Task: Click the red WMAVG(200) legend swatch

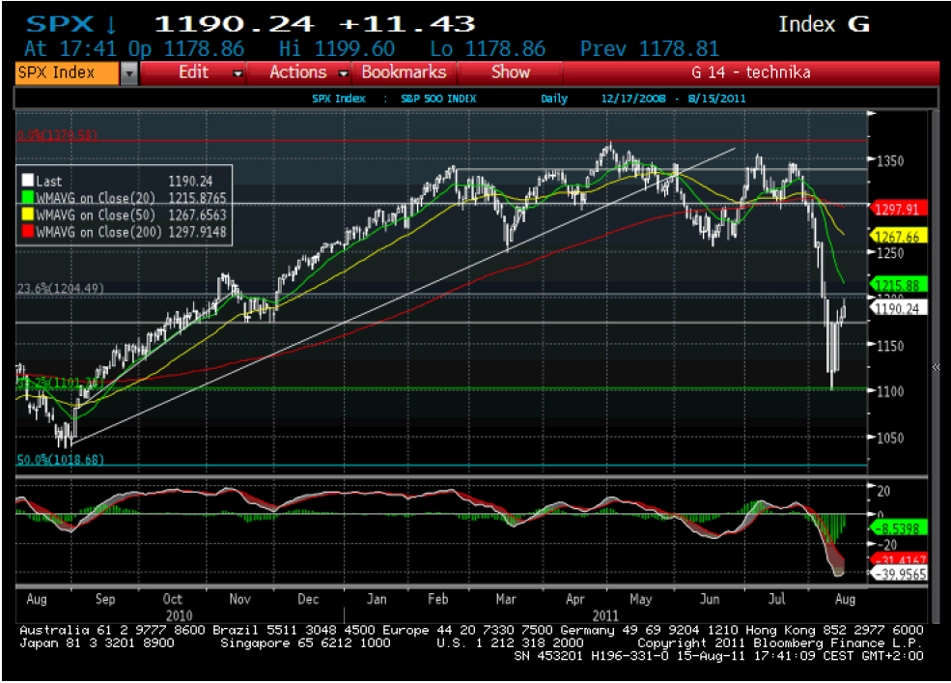Action: [x=27, y=231]
